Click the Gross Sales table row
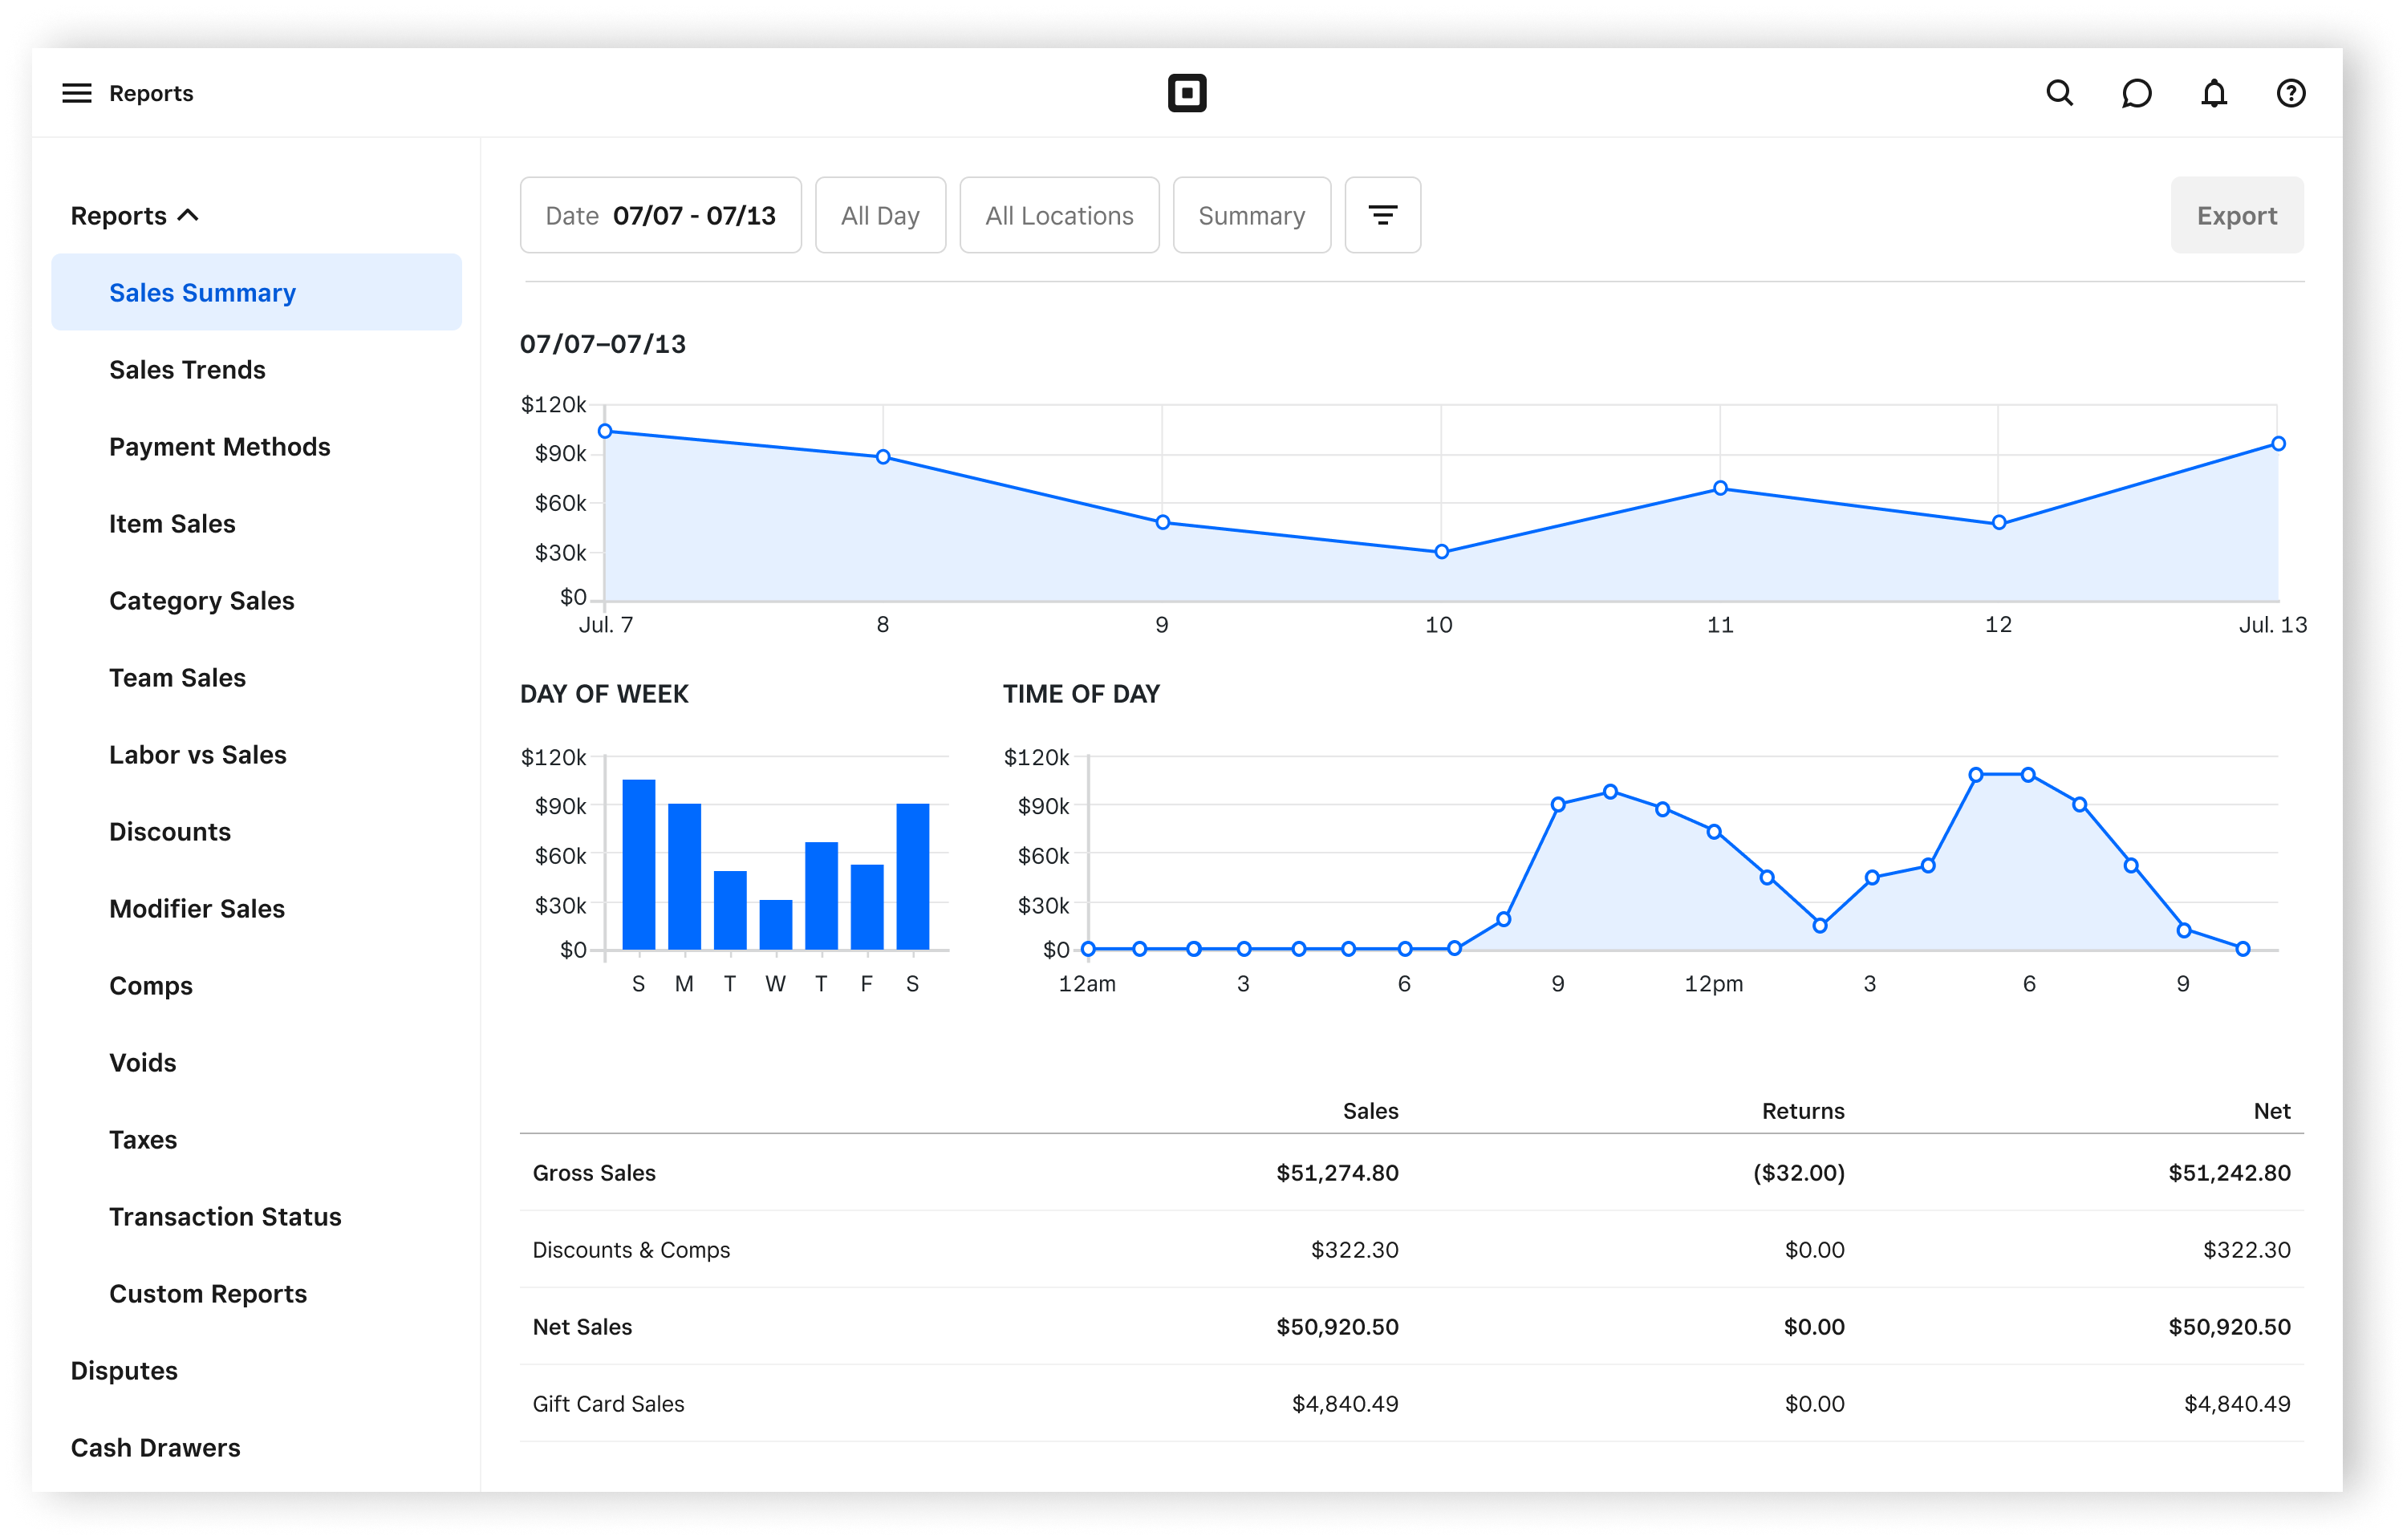 pos(1410,1173)
